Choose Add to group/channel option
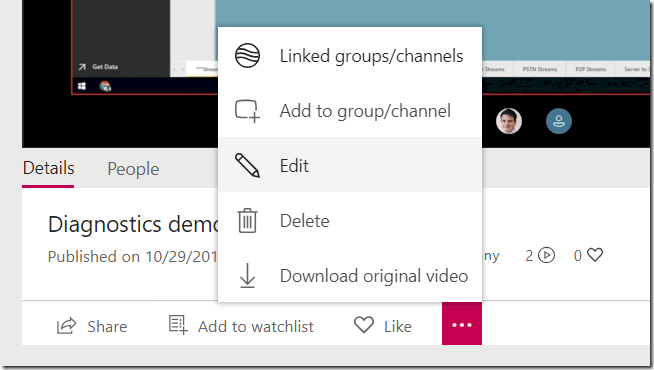The image size is (654, 370). click(x=350, y=111)
